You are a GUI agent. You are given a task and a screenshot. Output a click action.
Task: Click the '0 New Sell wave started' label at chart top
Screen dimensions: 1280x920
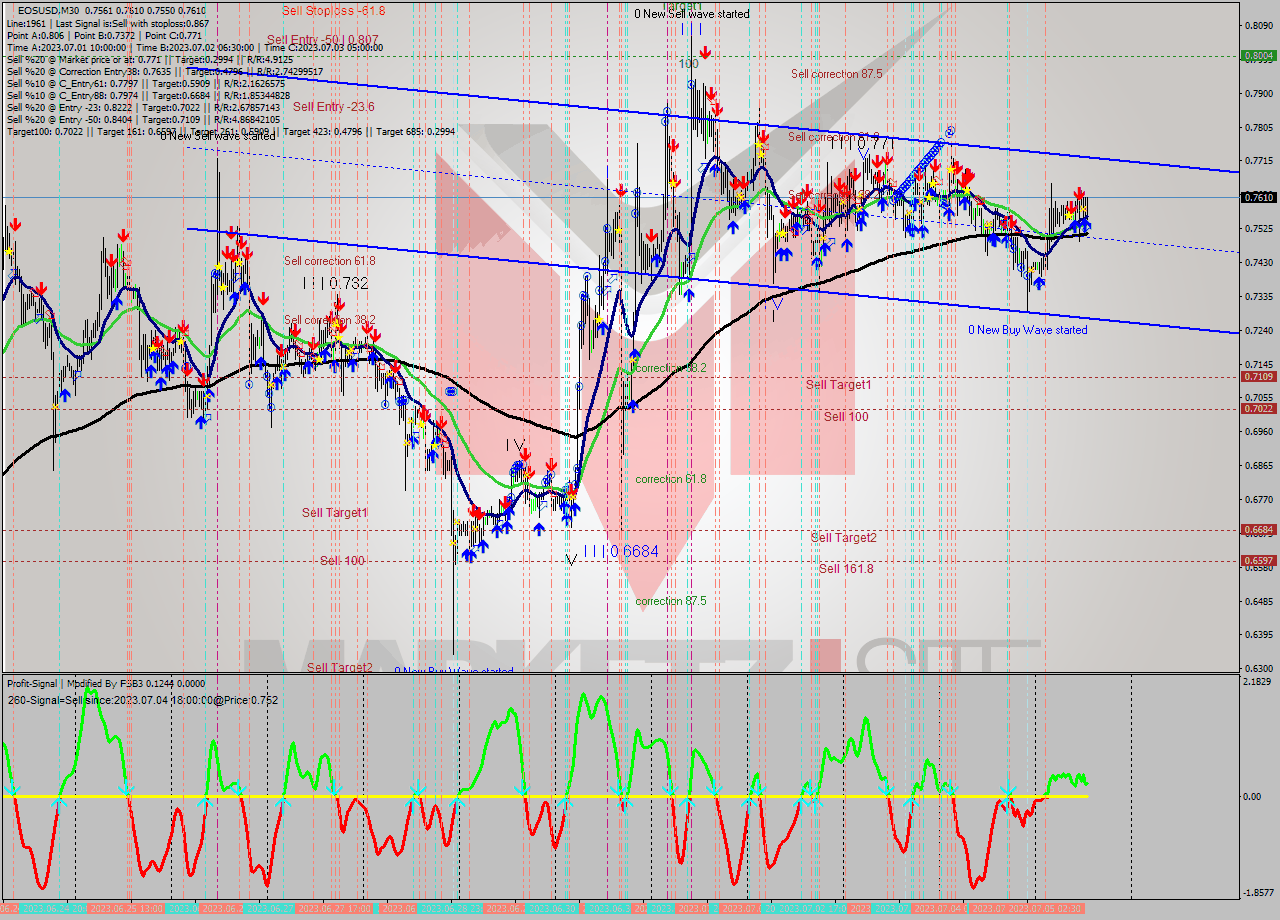(x=692, y=14)
